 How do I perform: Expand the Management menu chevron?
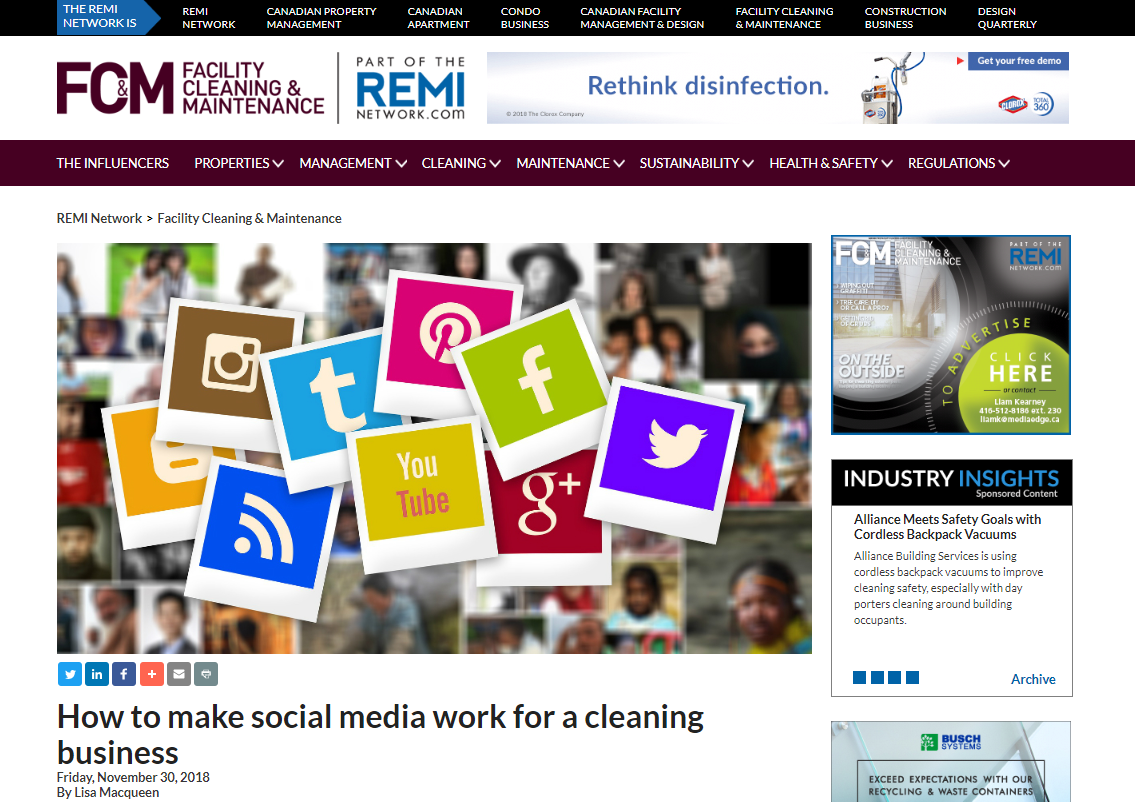[401, 164]
